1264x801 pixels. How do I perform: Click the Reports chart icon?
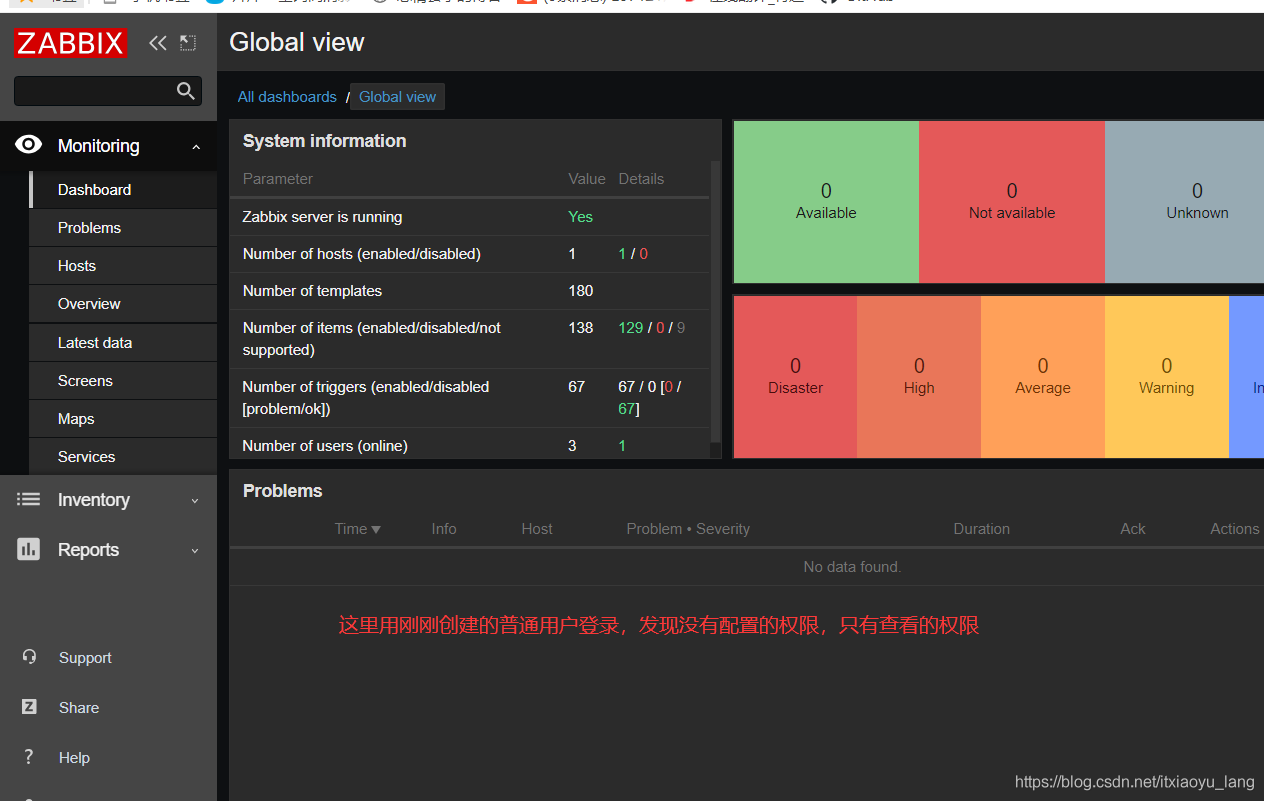pyautogui.click(x=28, y=549)
